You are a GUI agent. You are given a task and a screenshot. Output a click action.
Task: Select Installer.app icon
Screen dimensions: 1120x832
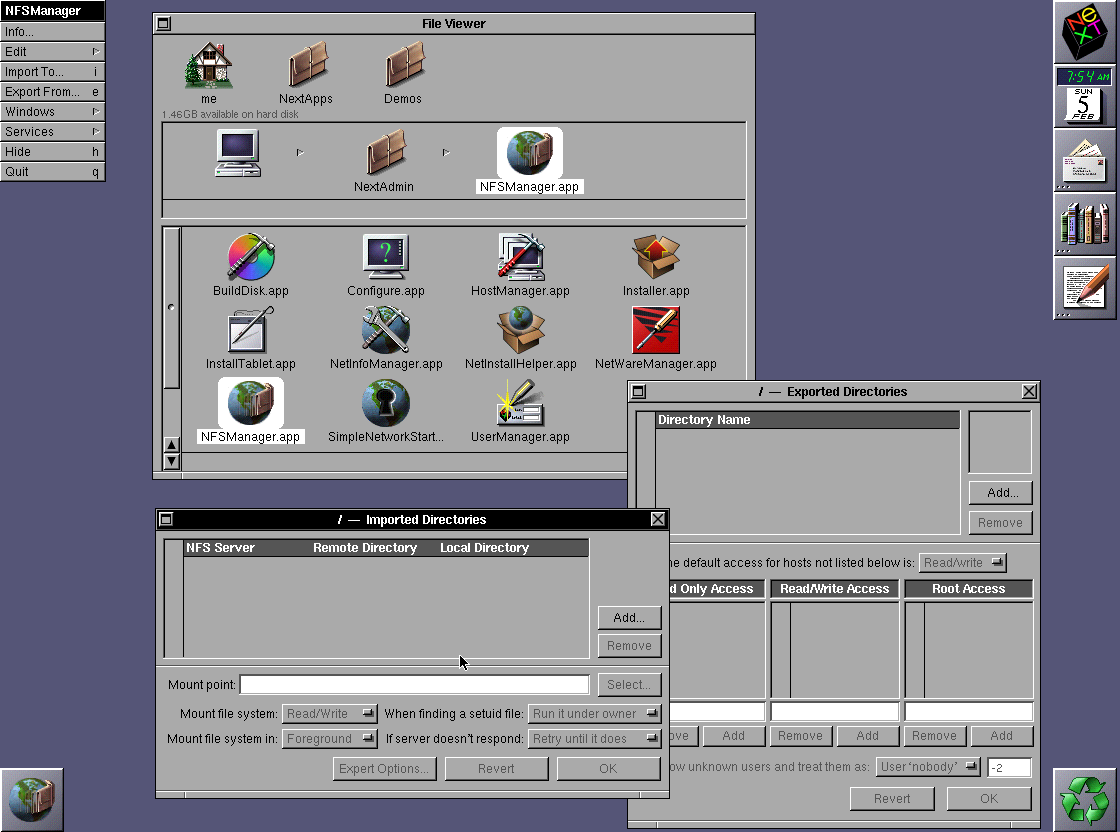tap(656, 257)
